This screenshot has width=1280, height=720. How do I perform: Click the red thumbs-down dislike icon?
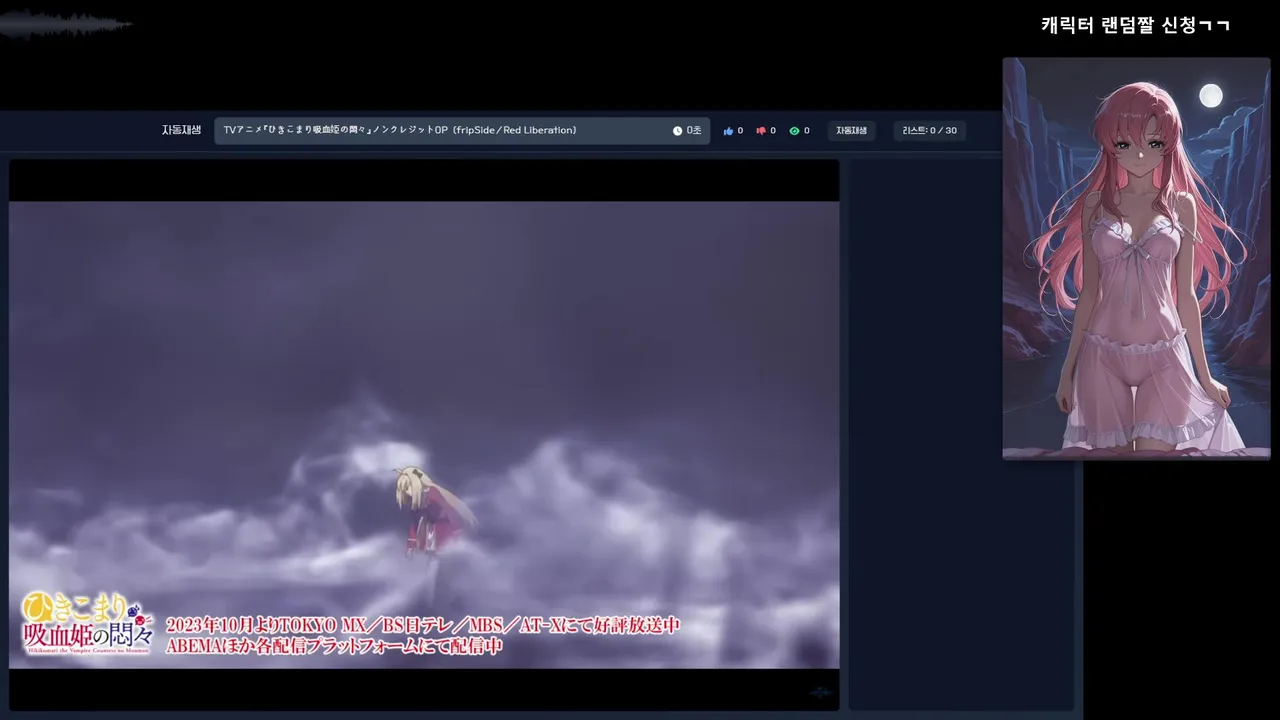point(761,131)
